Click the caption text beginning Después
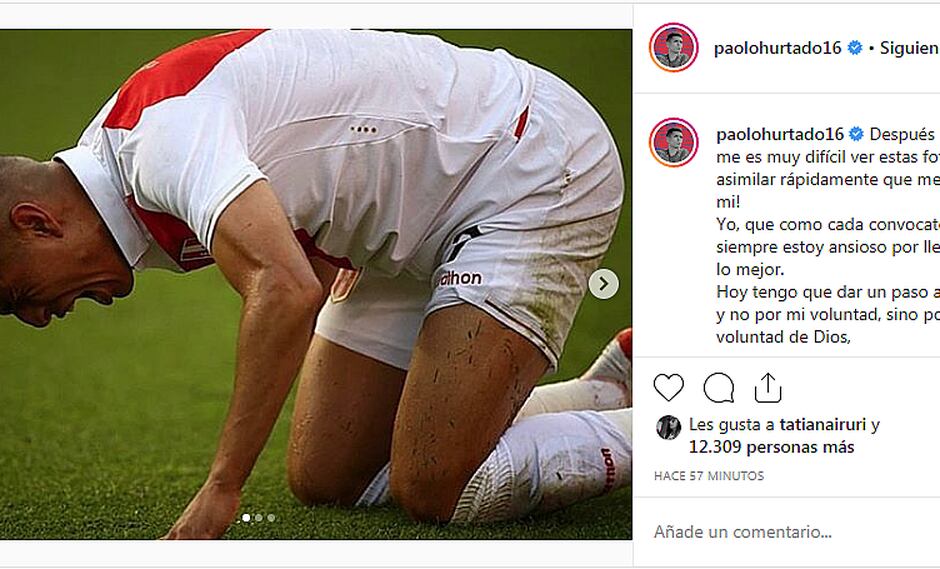This screenshot has height=569, width=940. tap(828, 235)
